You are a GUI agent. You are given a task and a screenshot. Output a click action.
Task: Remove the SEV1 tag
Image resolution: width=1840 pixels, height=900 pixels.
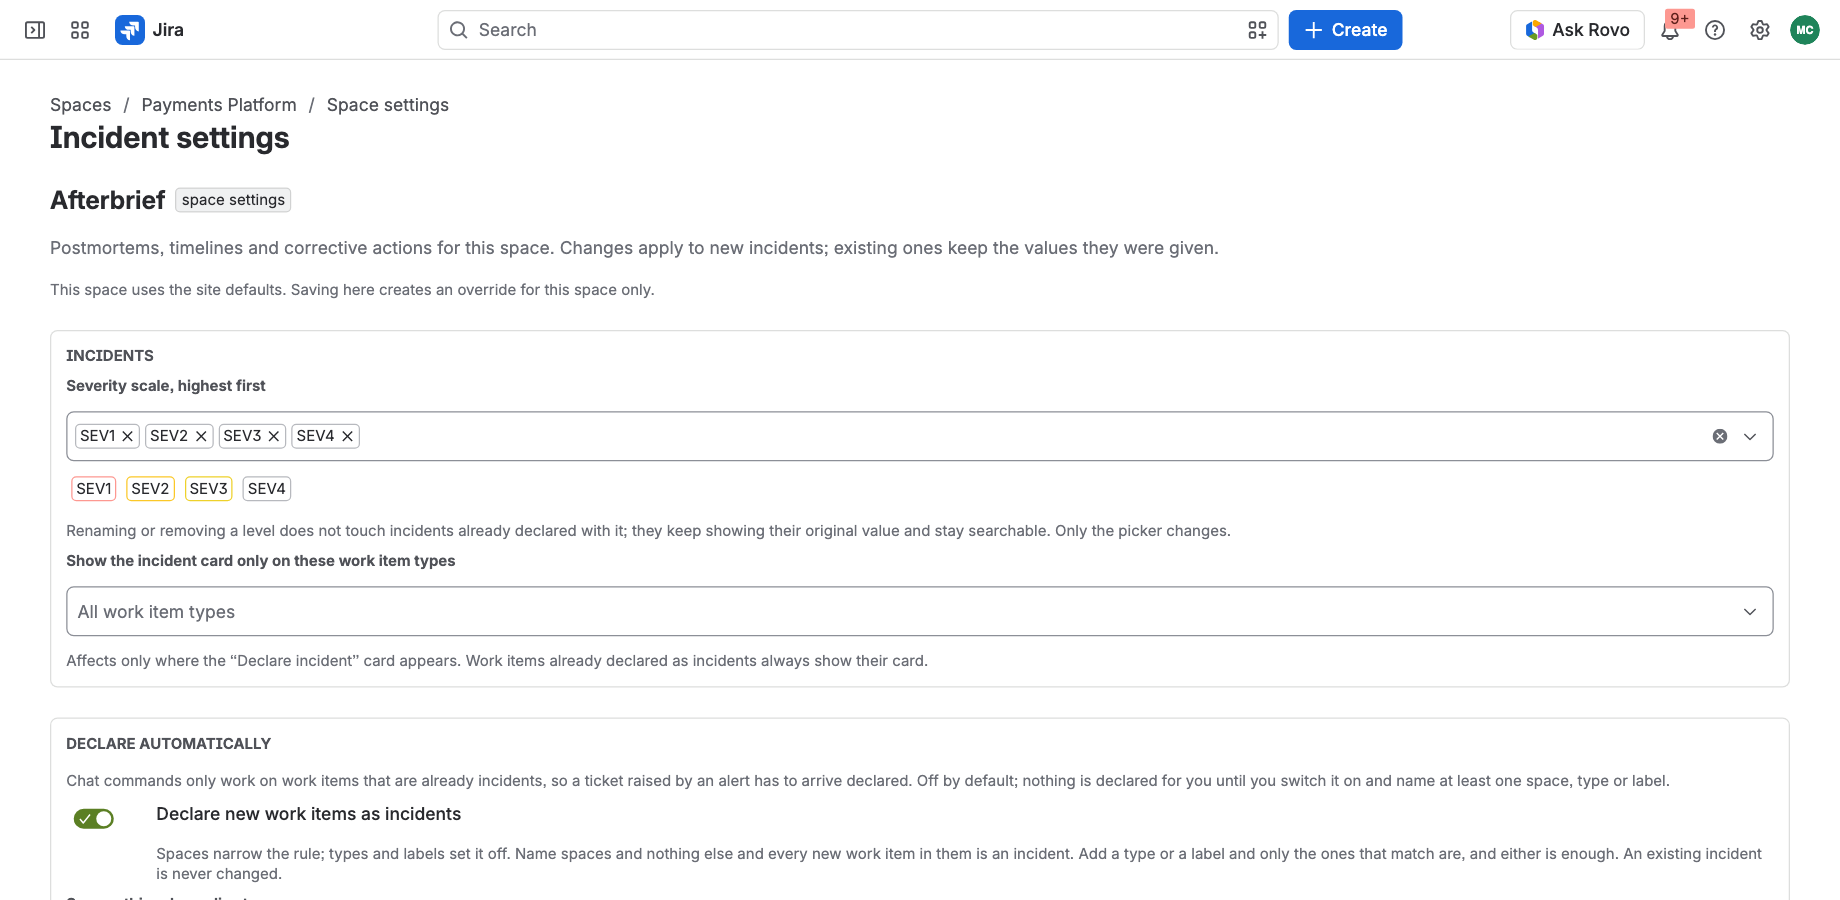click(x=127, y=436)
